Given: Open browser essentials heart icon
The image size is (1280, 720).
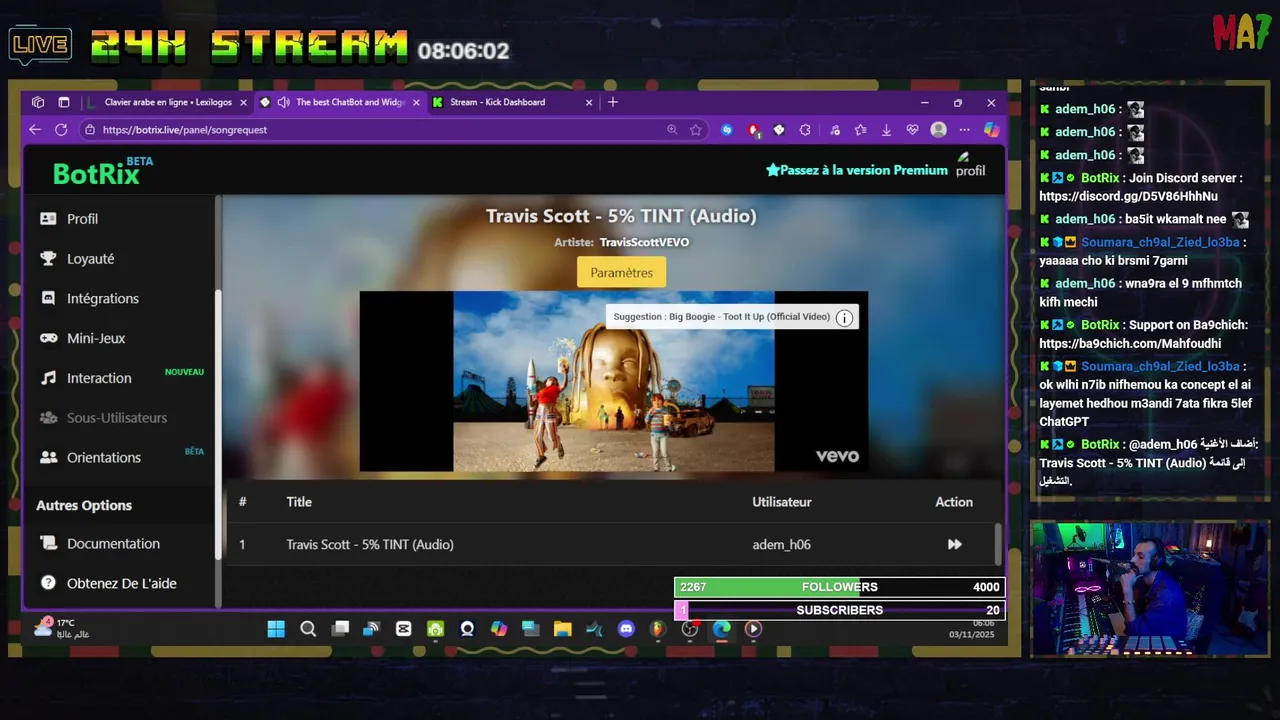Looking at the screenshot, I should click(912, 130).
